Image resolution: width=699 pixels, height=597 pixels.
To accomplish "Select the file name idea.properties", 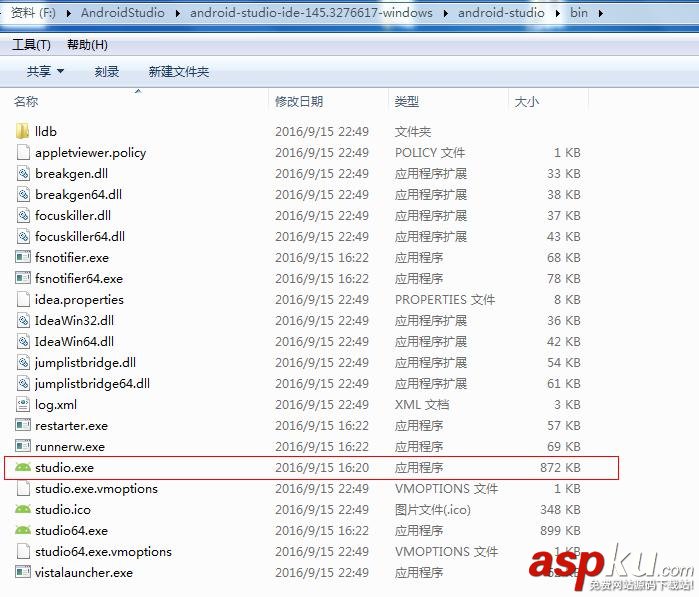I will coord(79,299).
